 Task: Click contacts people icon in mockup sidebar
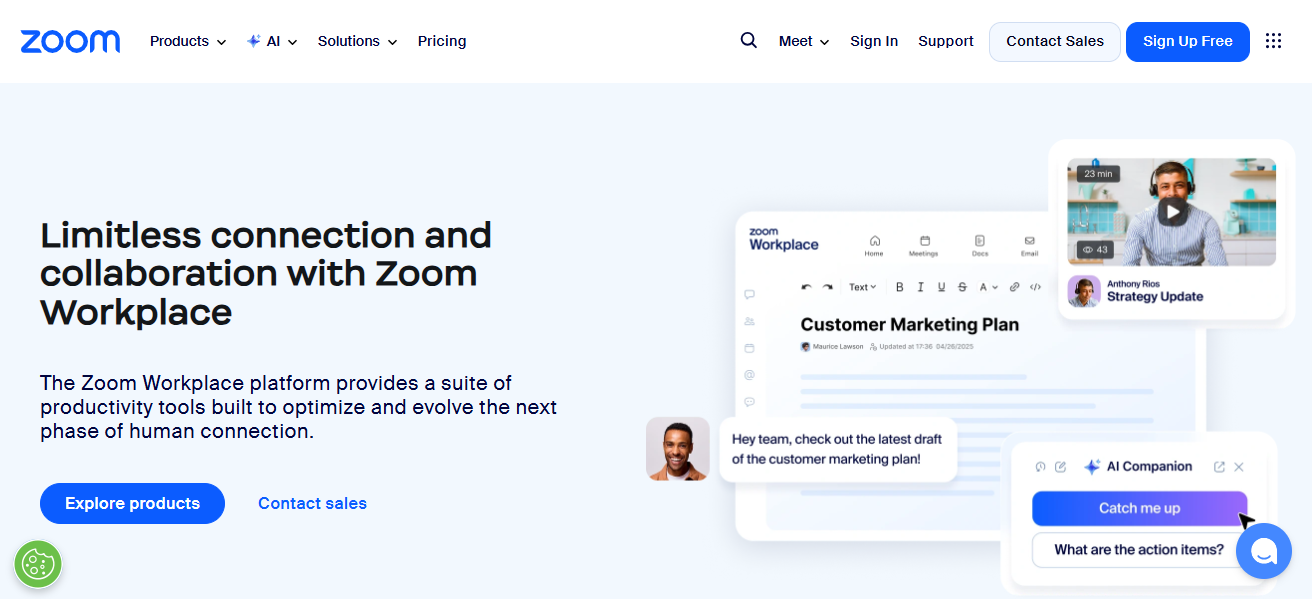click(749, 321)
